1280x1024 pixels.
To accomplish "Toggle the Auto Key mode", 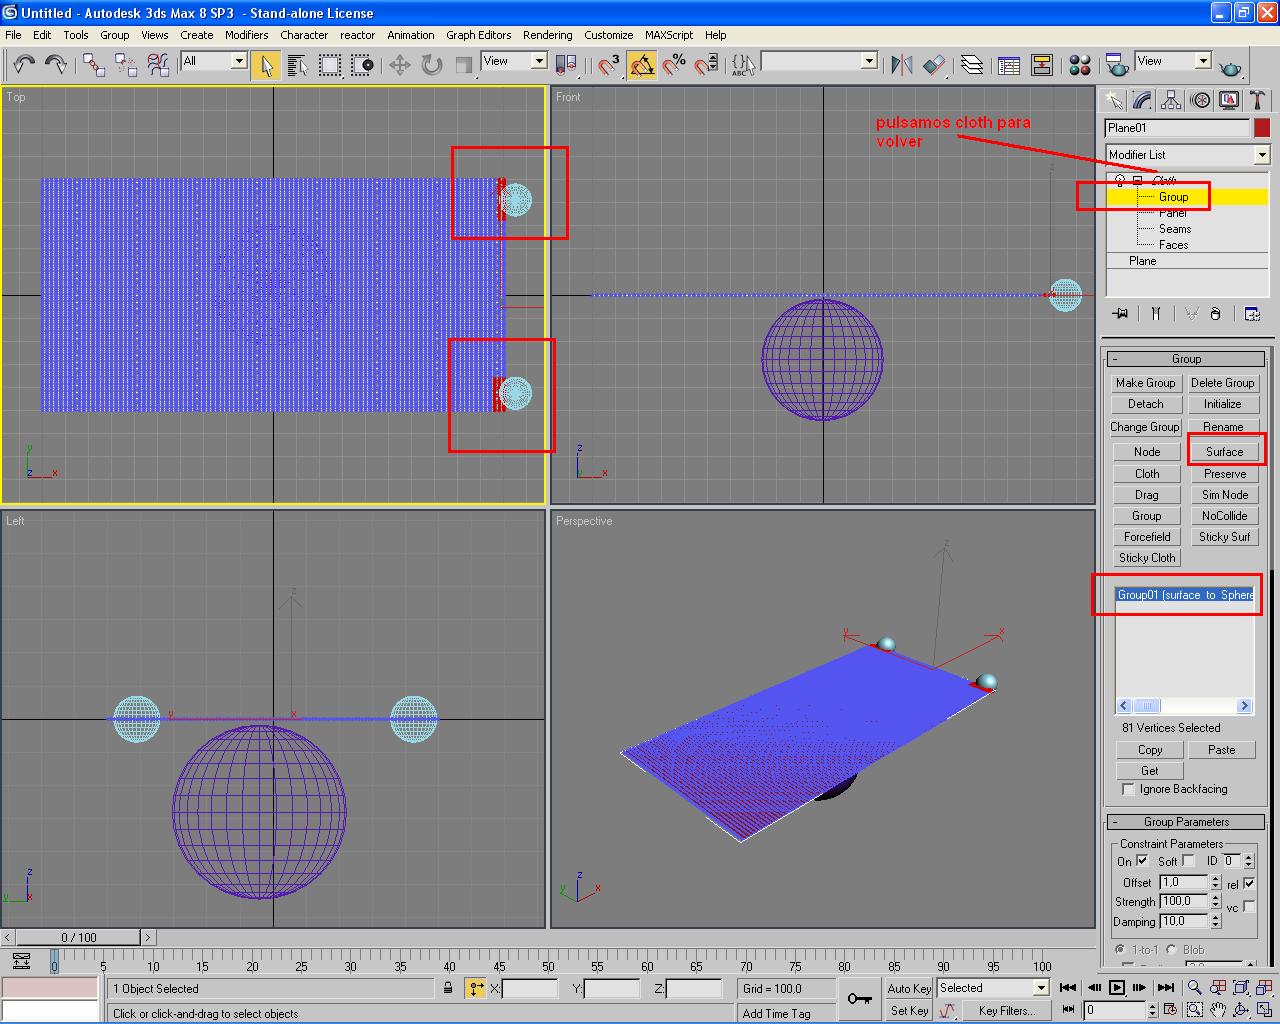I will click(909, 989).
